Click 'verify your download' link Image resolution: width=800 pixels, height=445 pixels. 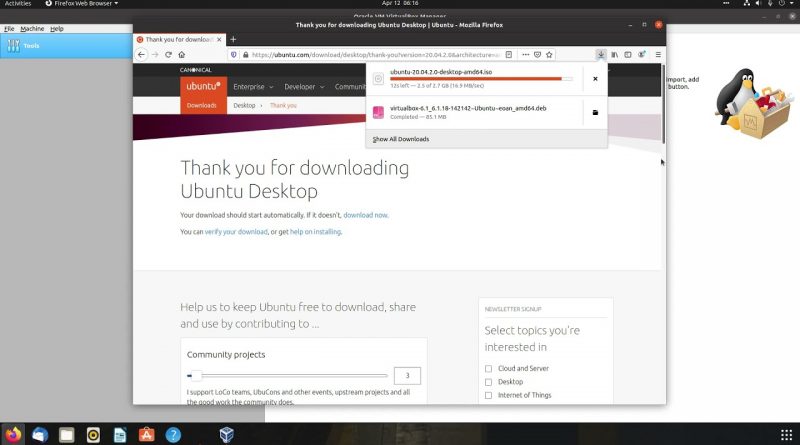[x=236, y=232]
